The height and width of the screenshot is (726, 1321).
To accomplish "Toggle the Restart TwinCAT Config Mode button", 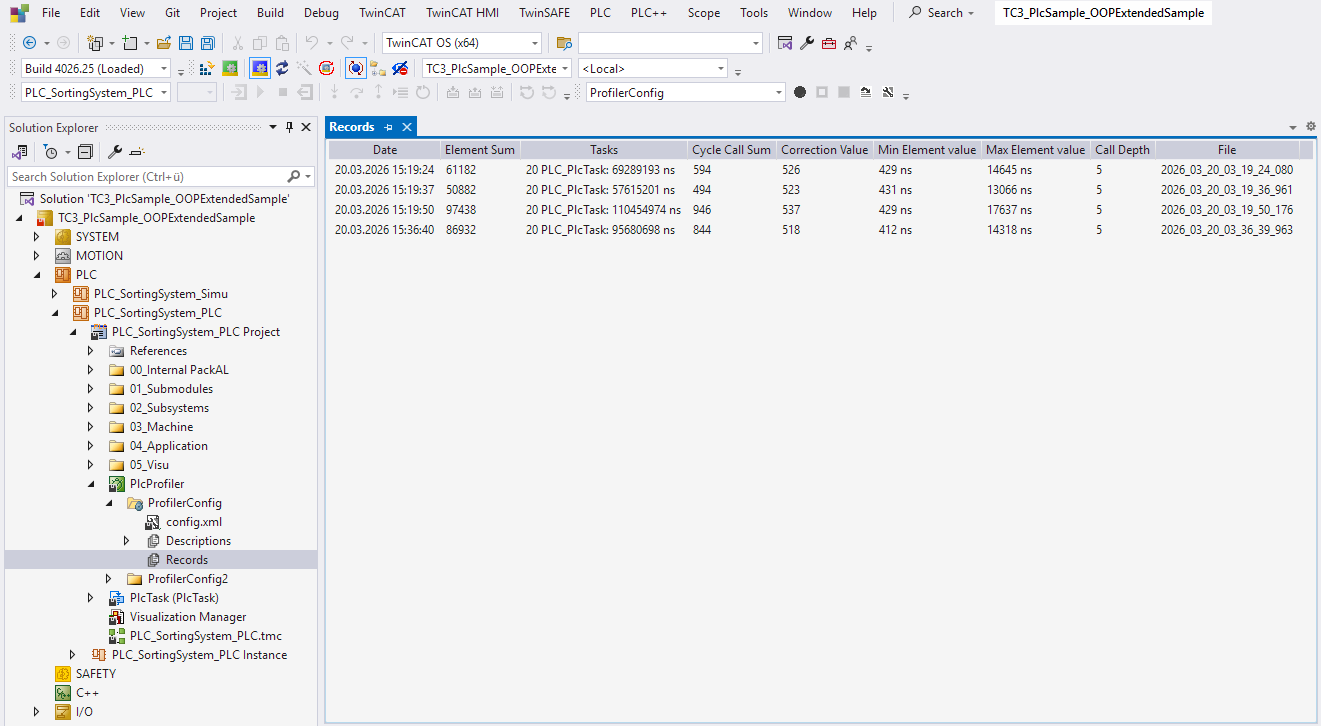I will [259, 68].
